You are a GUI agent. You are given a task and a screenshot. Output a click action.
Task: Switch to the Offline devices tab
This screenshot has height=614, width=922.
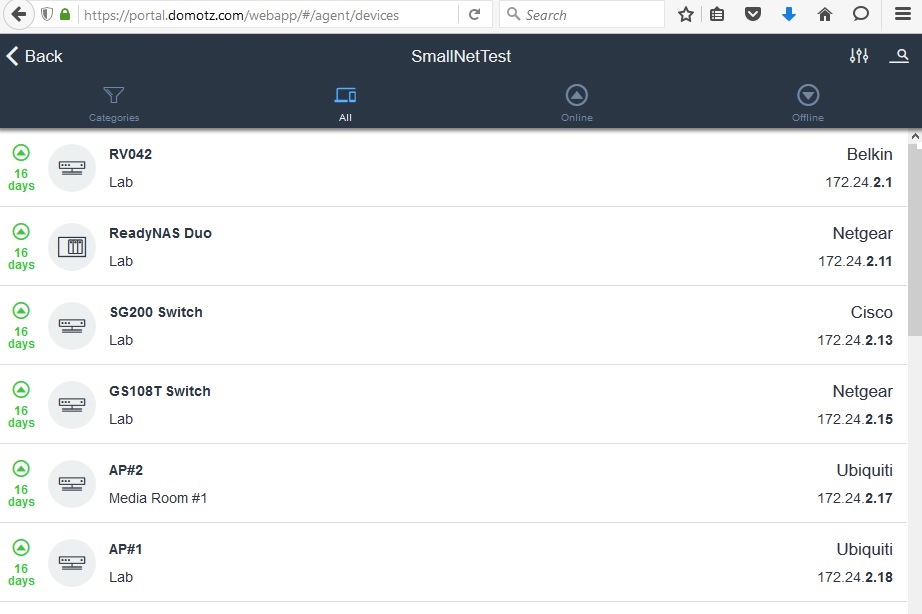click(x=808, y=104)
